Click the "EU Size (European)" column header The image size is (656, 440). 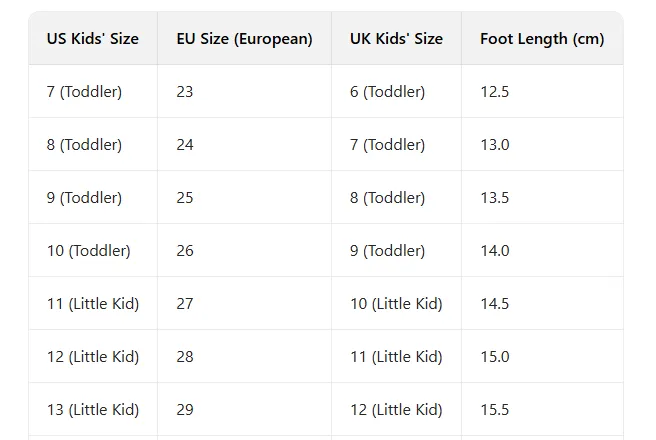(244, 39)
